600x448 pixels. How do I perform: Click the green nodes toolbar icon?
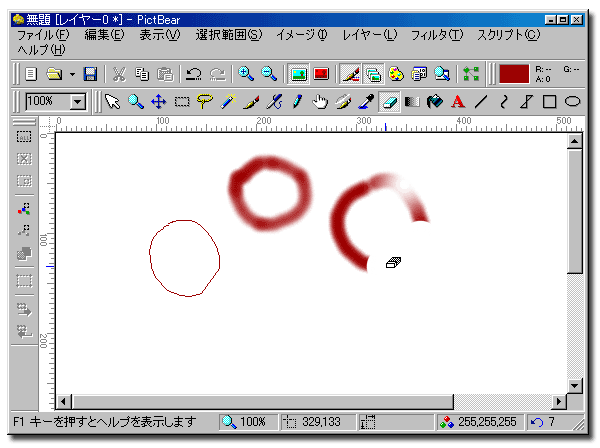tap(471, 74)
